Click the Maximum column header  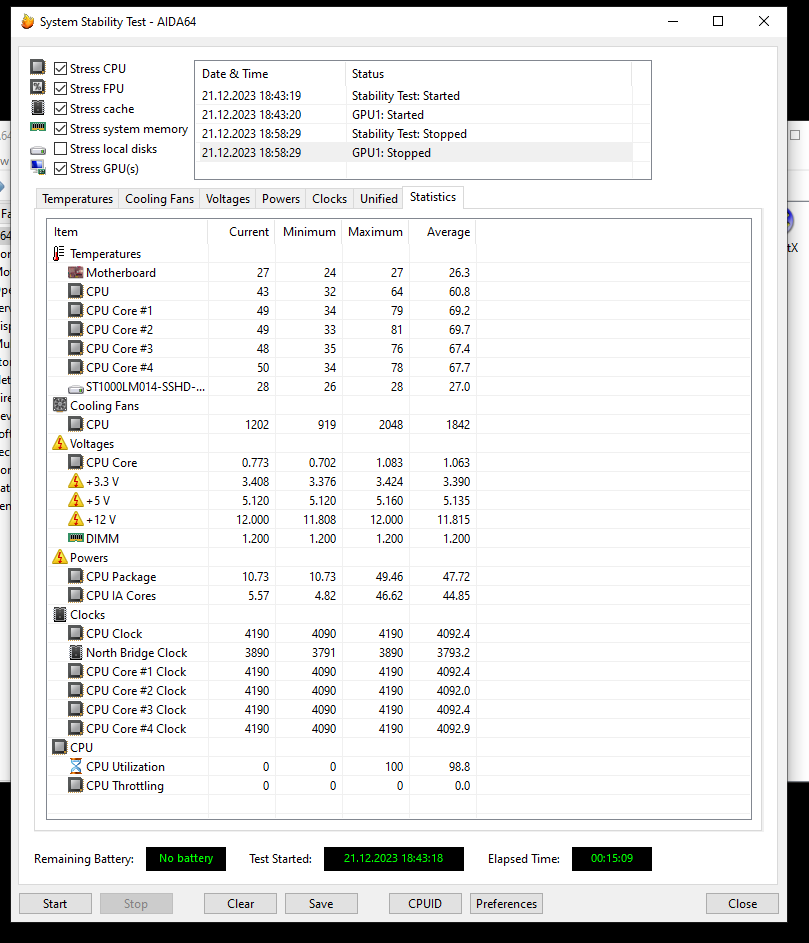click(375, 232)
